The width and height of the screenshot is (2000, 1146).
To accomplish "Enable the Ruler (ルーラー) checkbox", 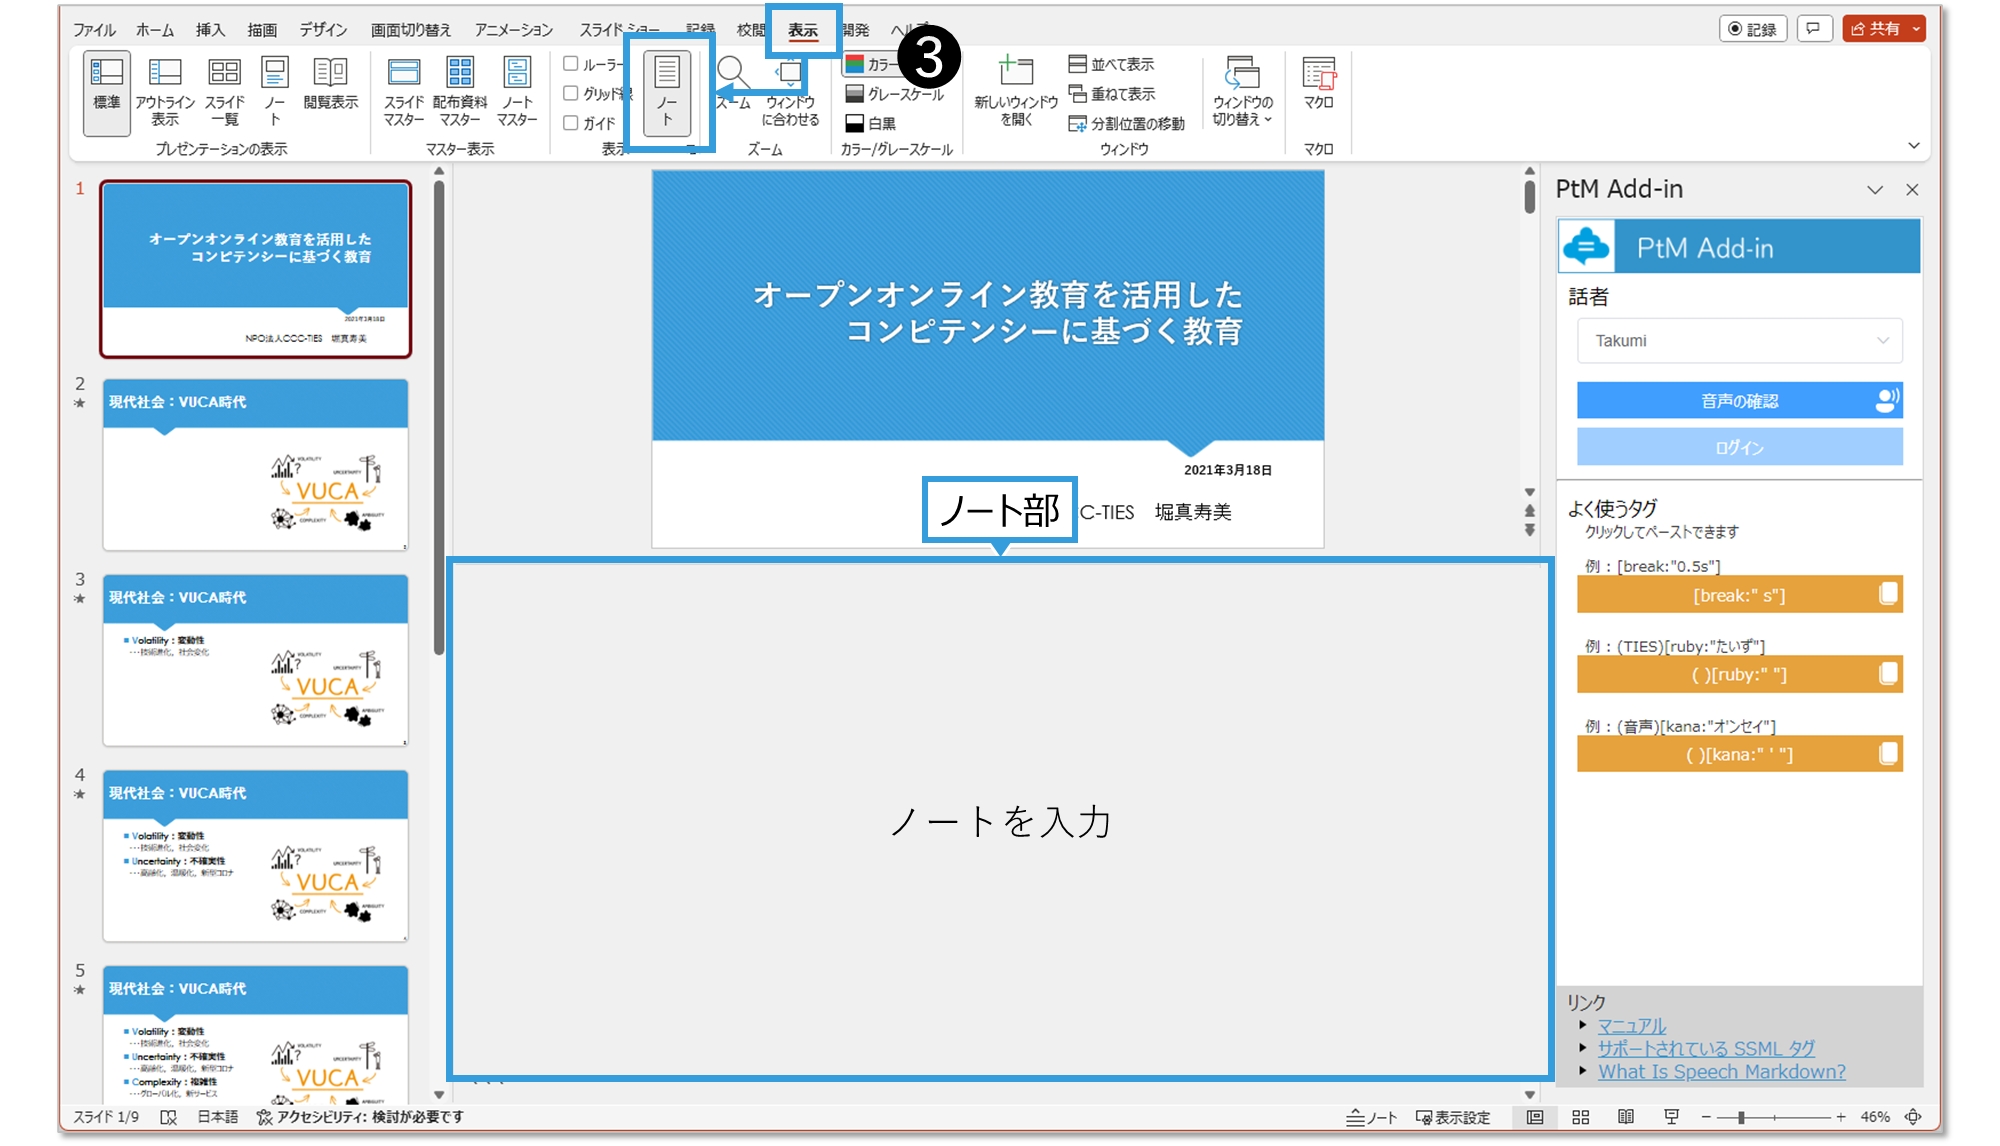I will click(x=571, y=64).
